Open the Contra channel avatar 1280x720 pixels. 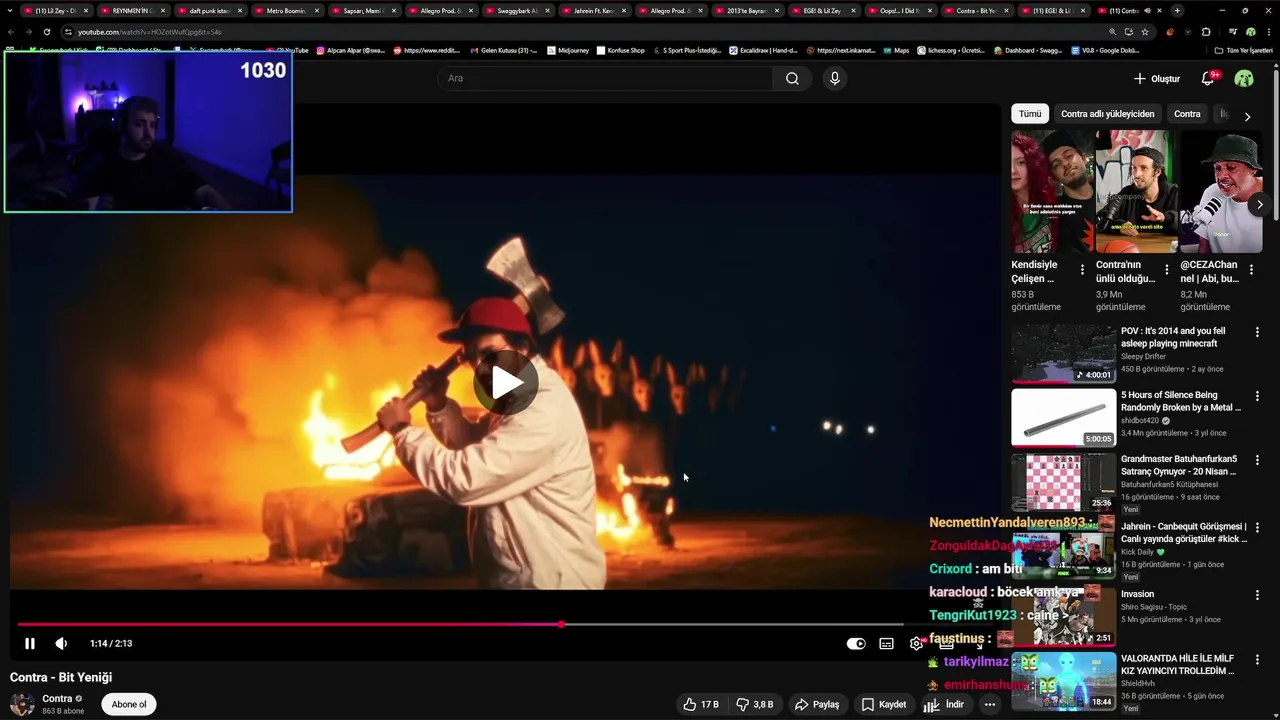pos(22,704)
